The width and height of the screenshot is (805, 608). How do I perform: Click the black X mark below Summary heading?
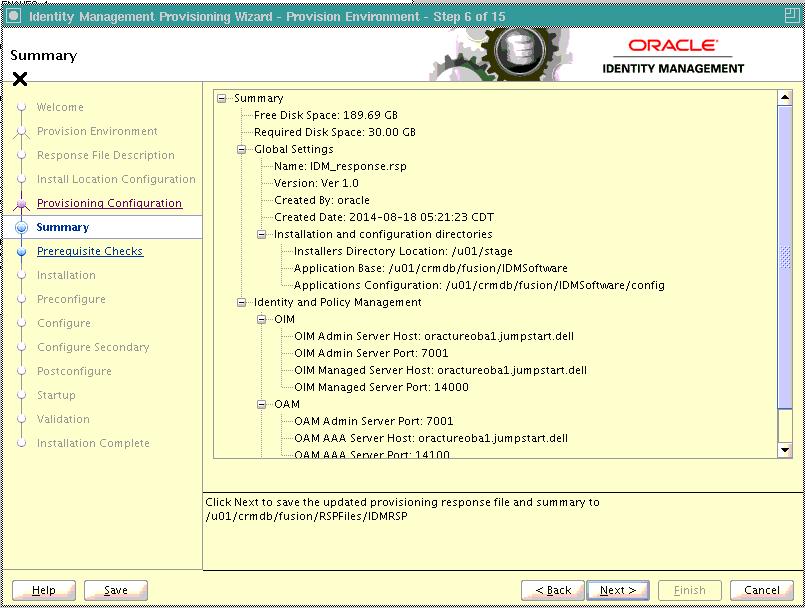click(20, 79)
